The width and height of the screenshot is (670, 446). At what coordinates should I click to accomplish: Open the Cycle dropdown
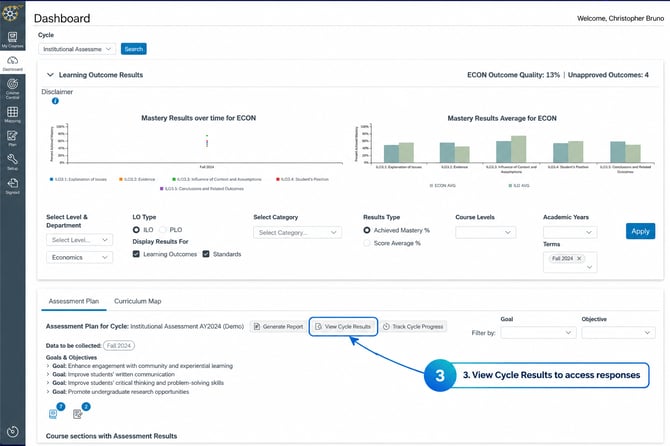click(77, 49)
